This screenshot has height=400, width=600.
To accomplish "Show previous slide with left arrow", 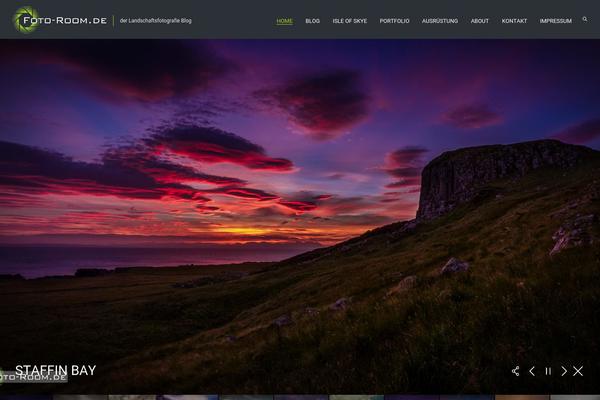I will click(x=532, y=371).
